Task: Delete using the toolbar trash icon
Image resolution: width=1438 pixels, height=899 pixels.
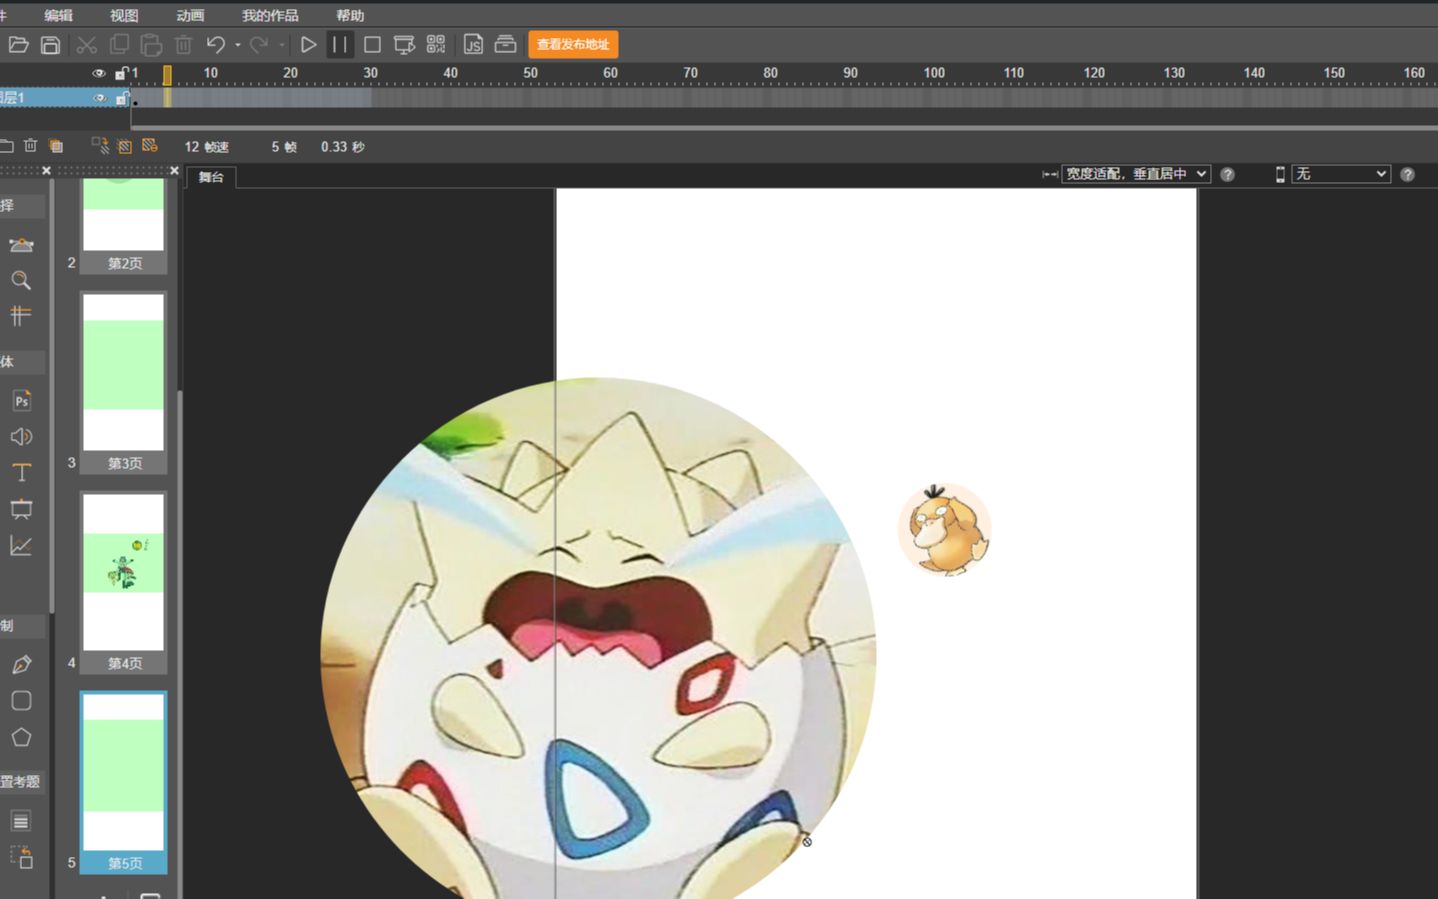Action: click(183, 44)
